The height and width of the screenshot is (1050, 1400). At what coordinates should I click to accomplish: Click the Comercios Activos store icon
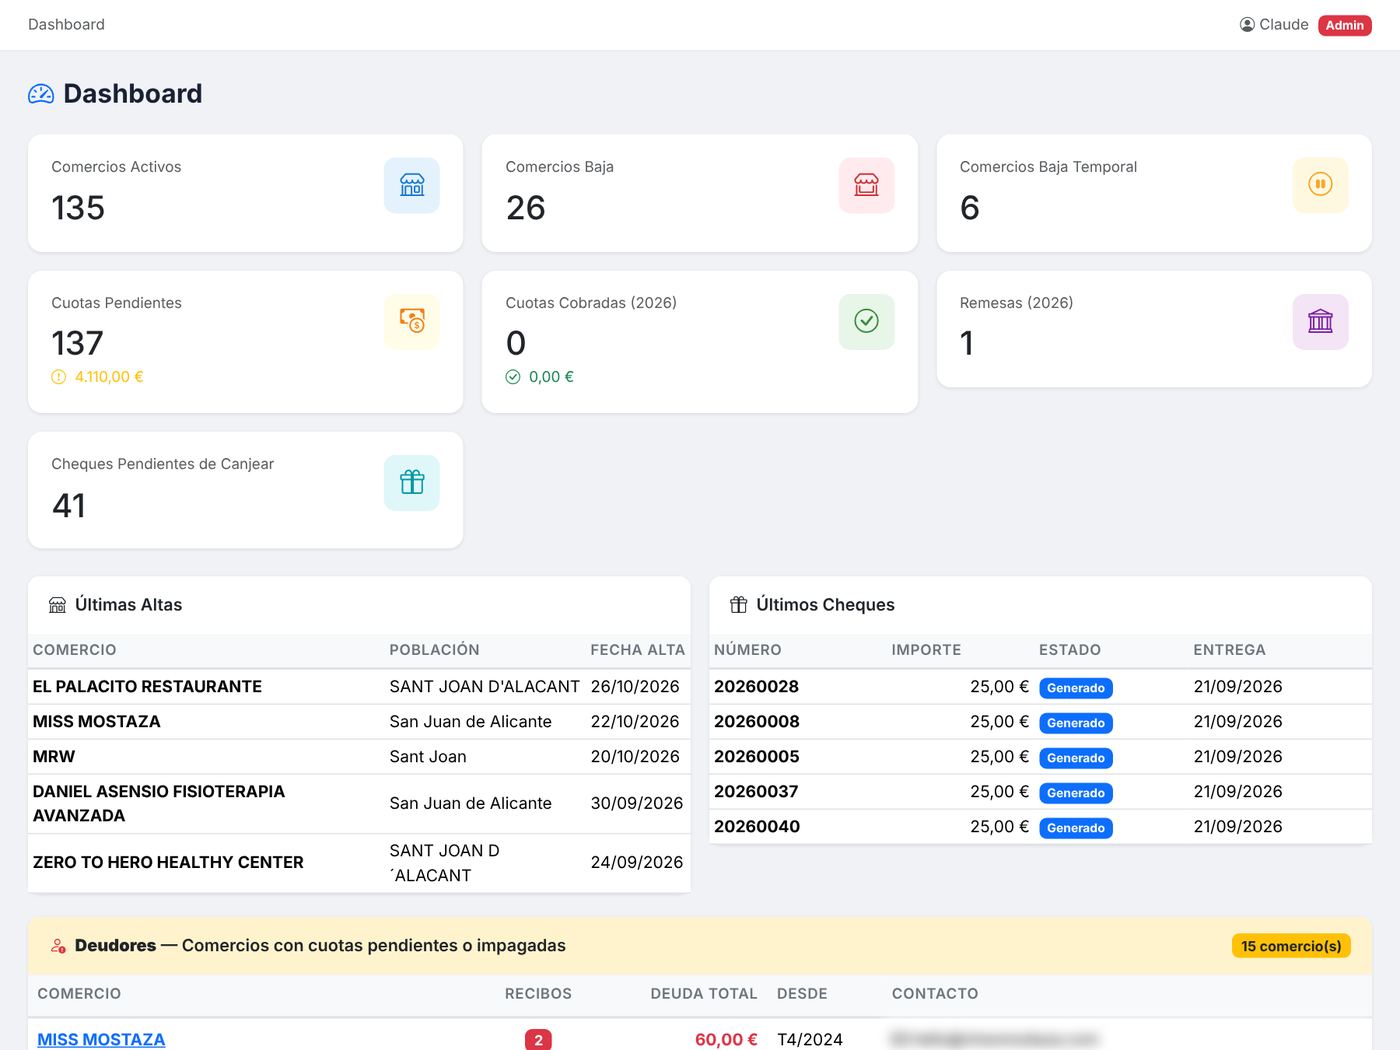coord(412,185)
